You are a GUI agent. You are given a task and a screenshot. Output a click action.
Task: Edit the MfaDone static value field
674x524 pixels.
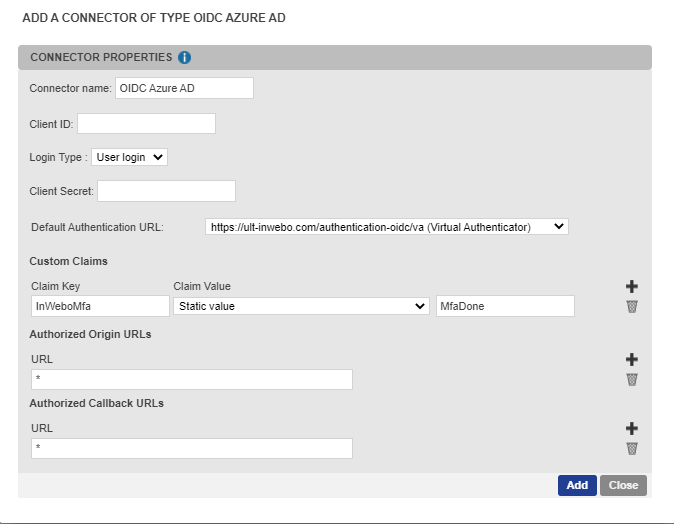(505, 306)
